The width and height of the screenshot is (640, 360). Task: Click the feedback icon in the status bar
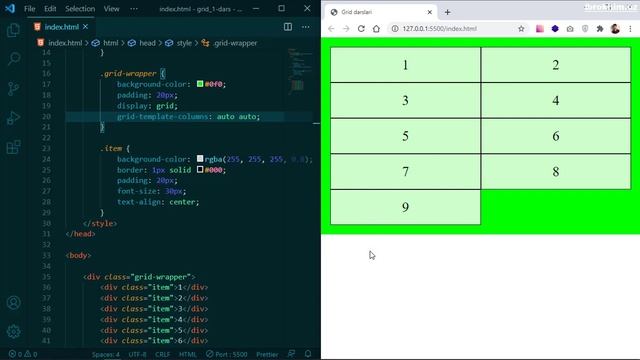point(291,354)
